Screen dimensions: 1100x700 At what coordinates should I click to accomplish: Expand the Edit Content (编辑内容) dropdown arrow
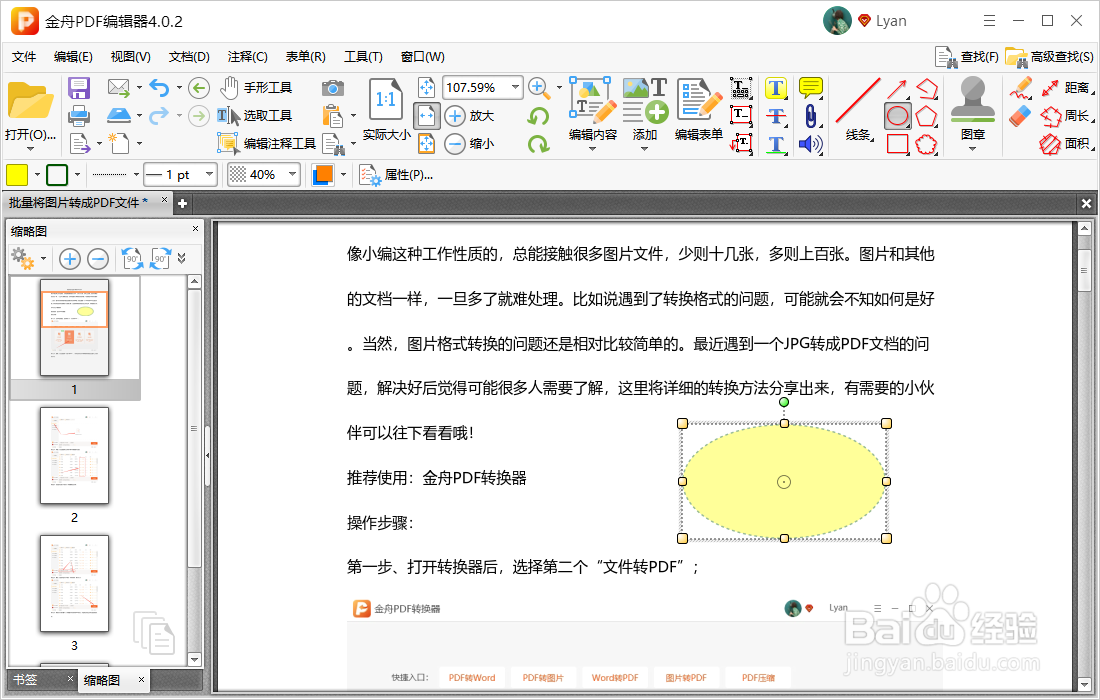592,149
